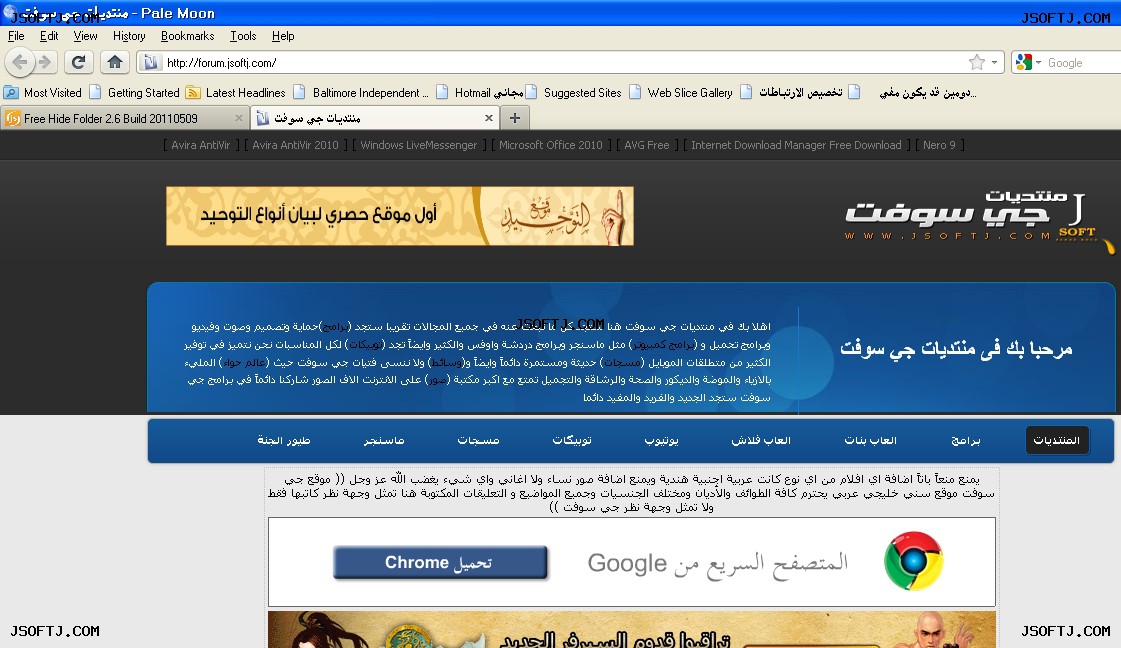
Task: Go forward with the Forward arrow button
Action: [x=45, y=62]
